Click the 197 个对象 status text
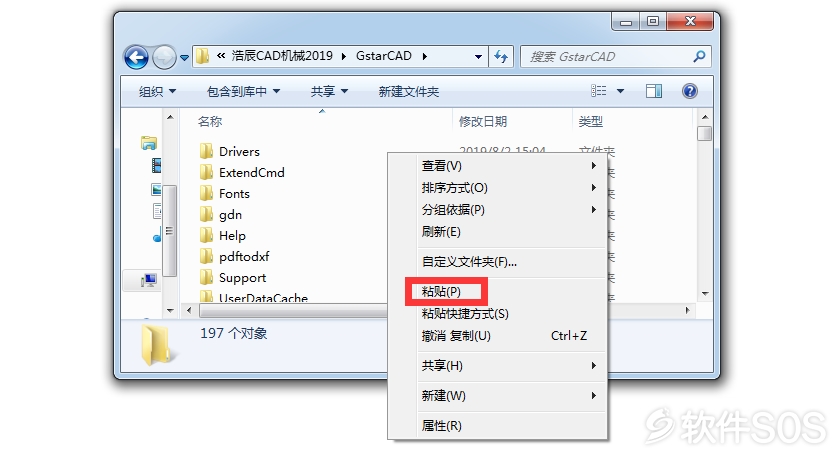This screenshot has width=840, height=454. pyautogui.click(x=234, y=333)
